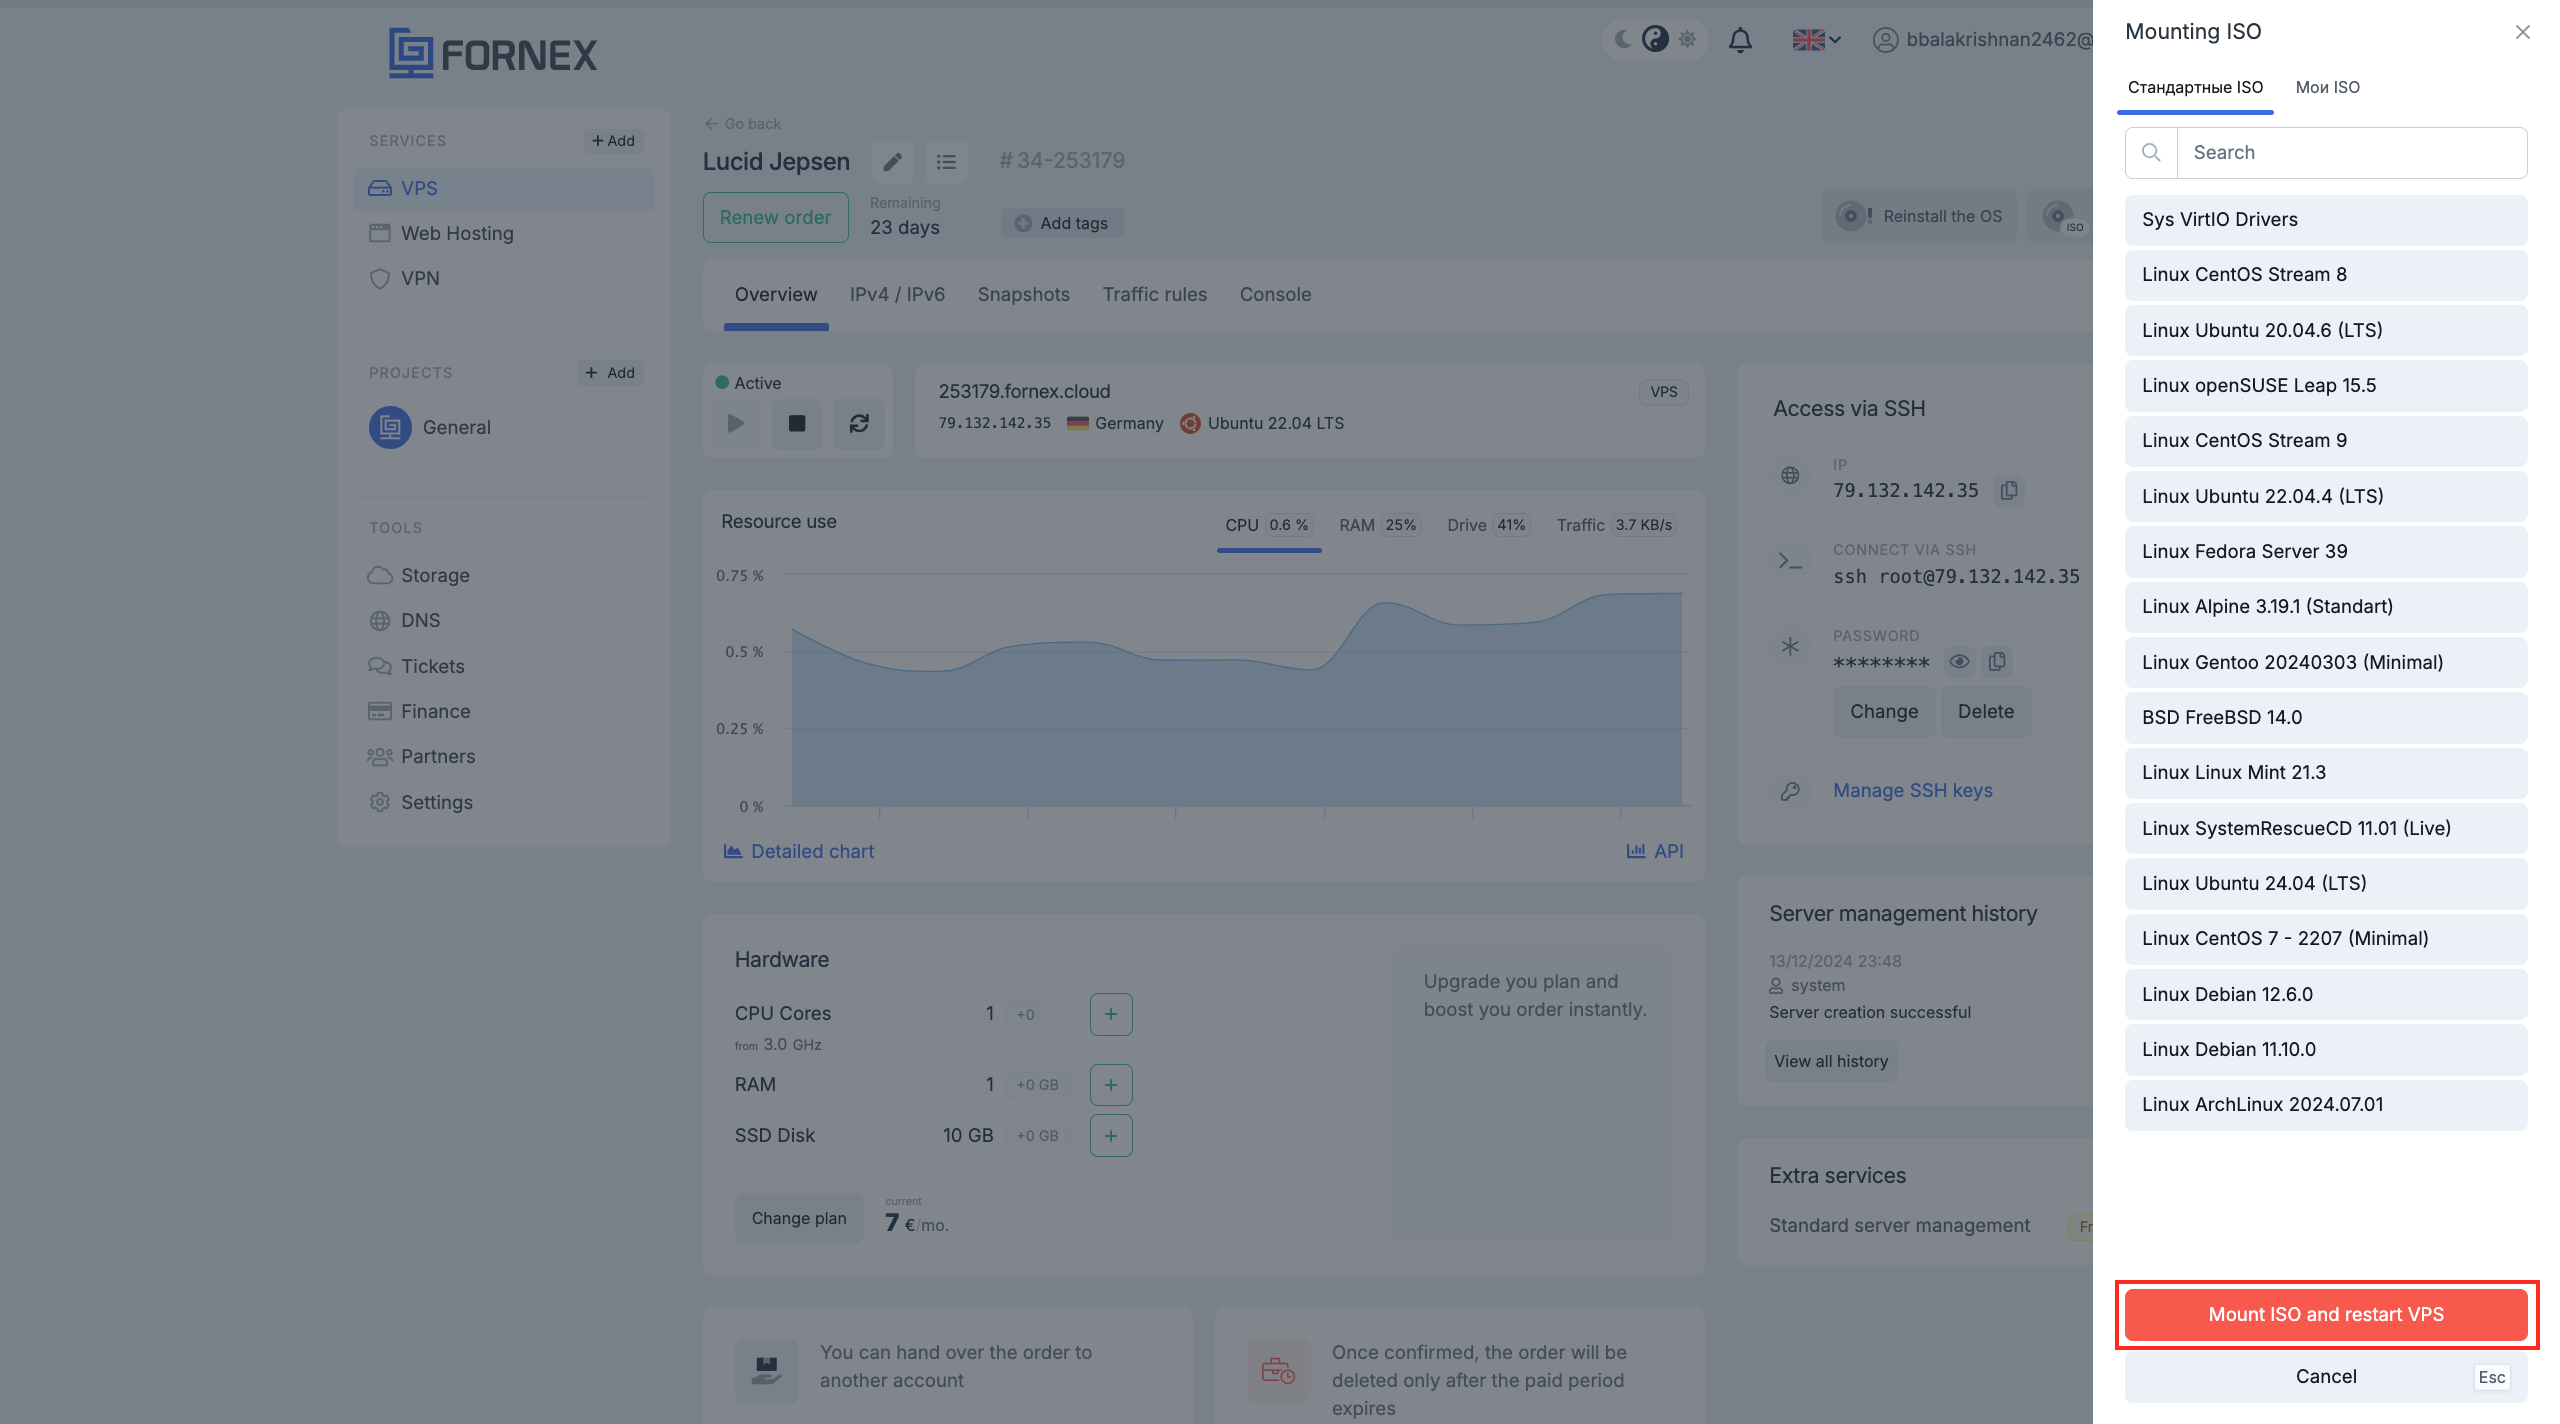The width and height of the screenshot is (2560, 1424).
Task: Open the language flag dropdown
Action: 1816,40
